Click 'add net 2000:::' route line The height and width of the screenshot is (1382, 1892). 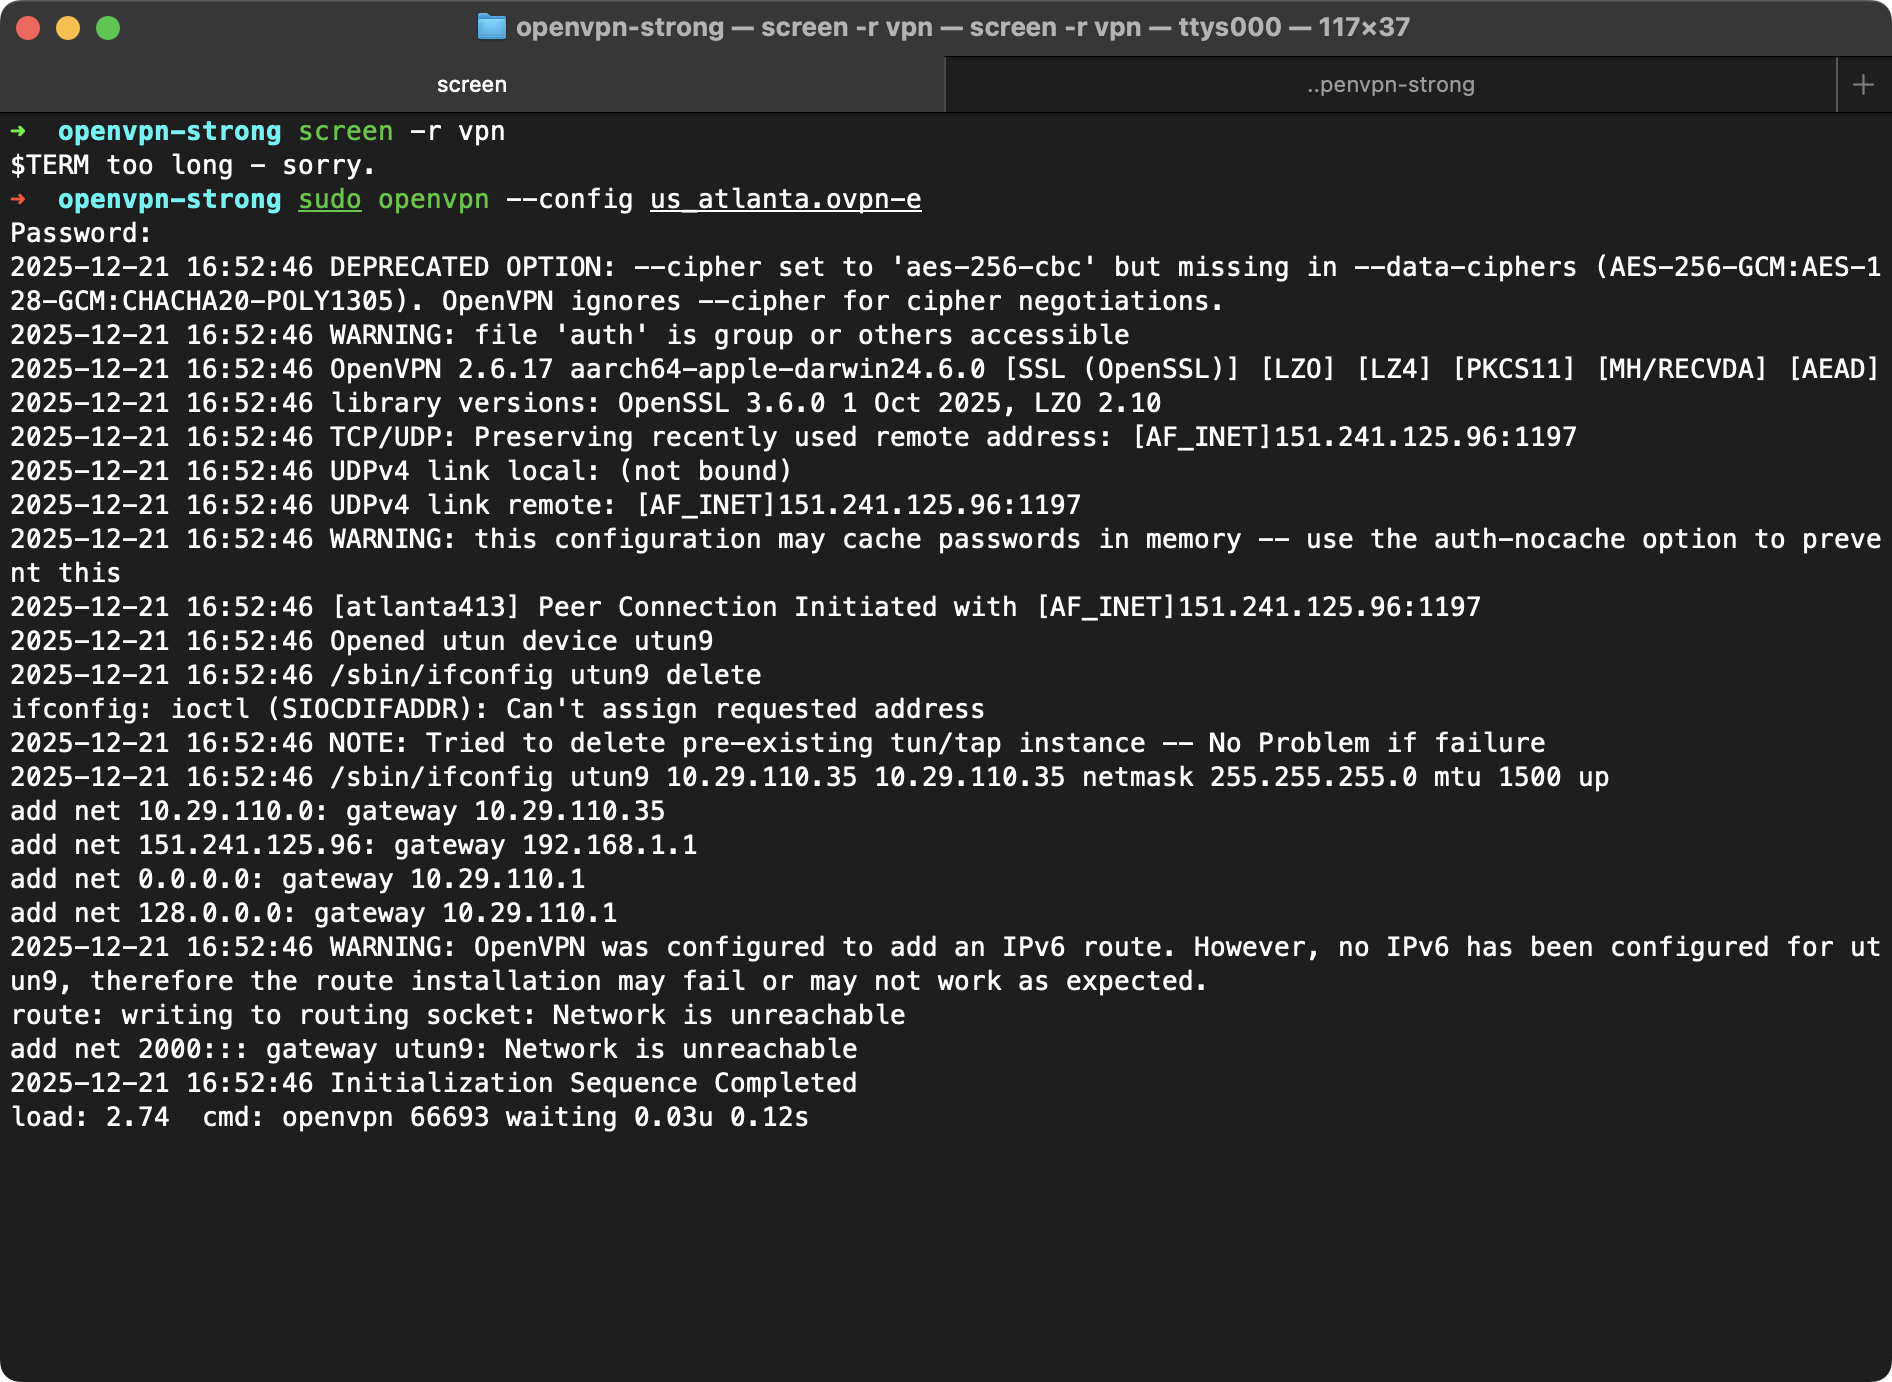[x=433, y=1049]
